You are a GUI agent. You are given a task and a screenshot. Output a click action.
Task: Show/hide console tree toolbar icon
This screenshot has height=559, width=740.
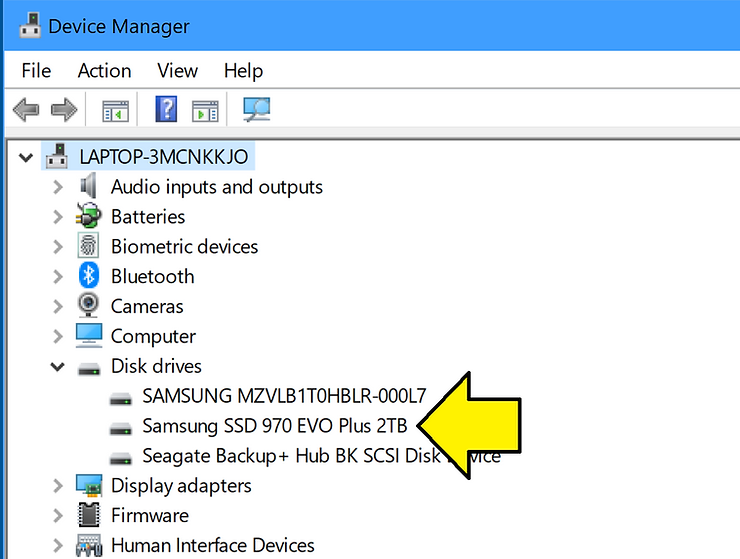tap(116, 111)
